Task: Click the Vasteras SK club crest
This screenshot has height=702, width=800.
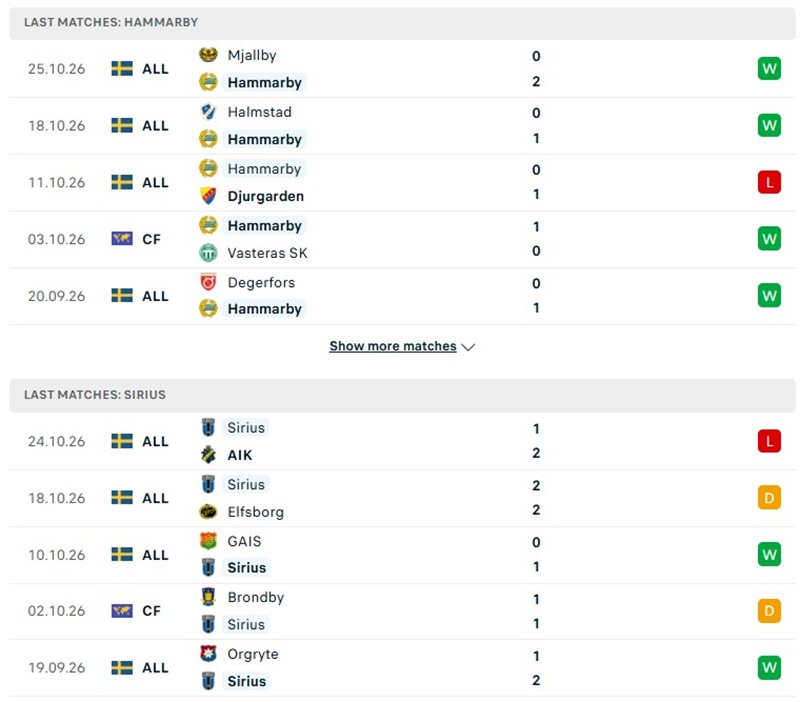Action: coord(208,253)
